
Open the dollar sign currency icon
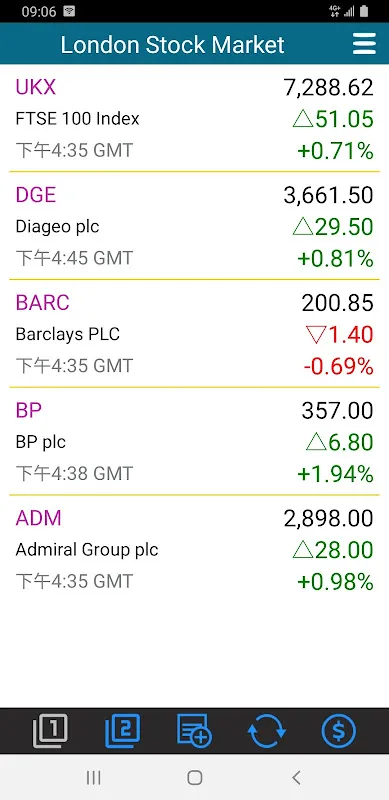pyautogui.click(x=338, y=731)
